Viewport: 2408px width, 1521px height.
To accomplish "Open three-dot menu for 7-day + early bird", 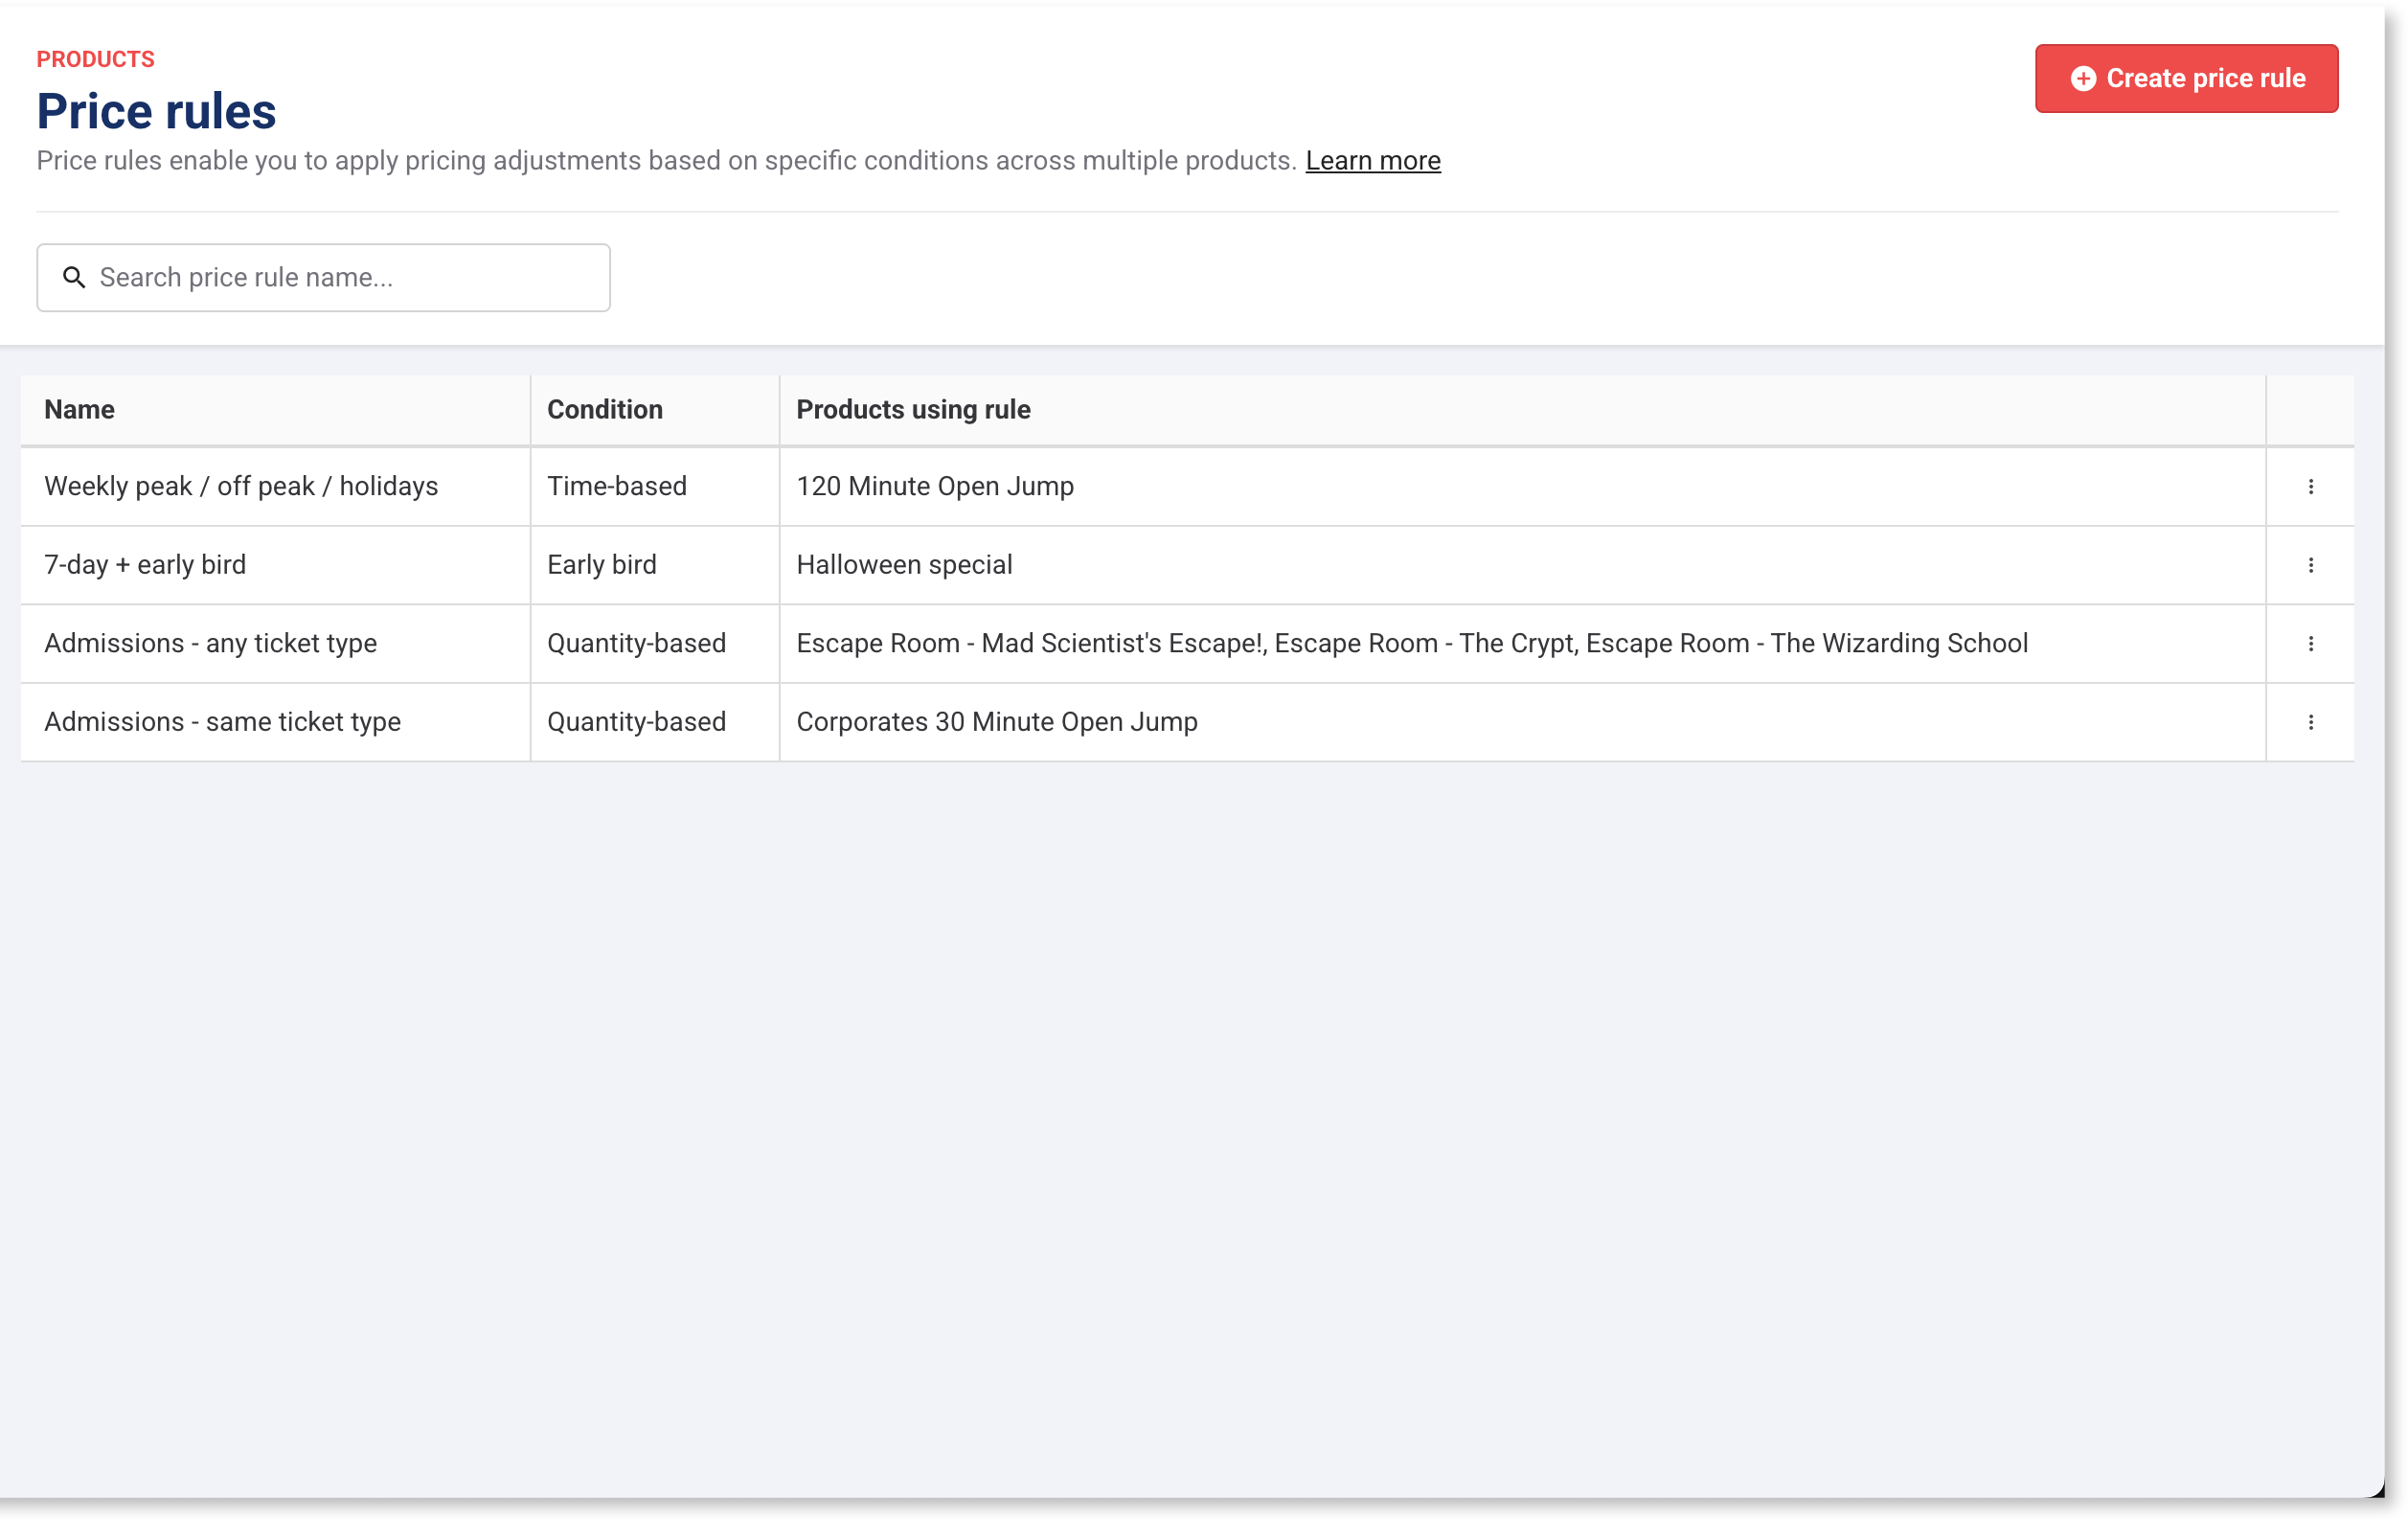I will click(2310, 565).
